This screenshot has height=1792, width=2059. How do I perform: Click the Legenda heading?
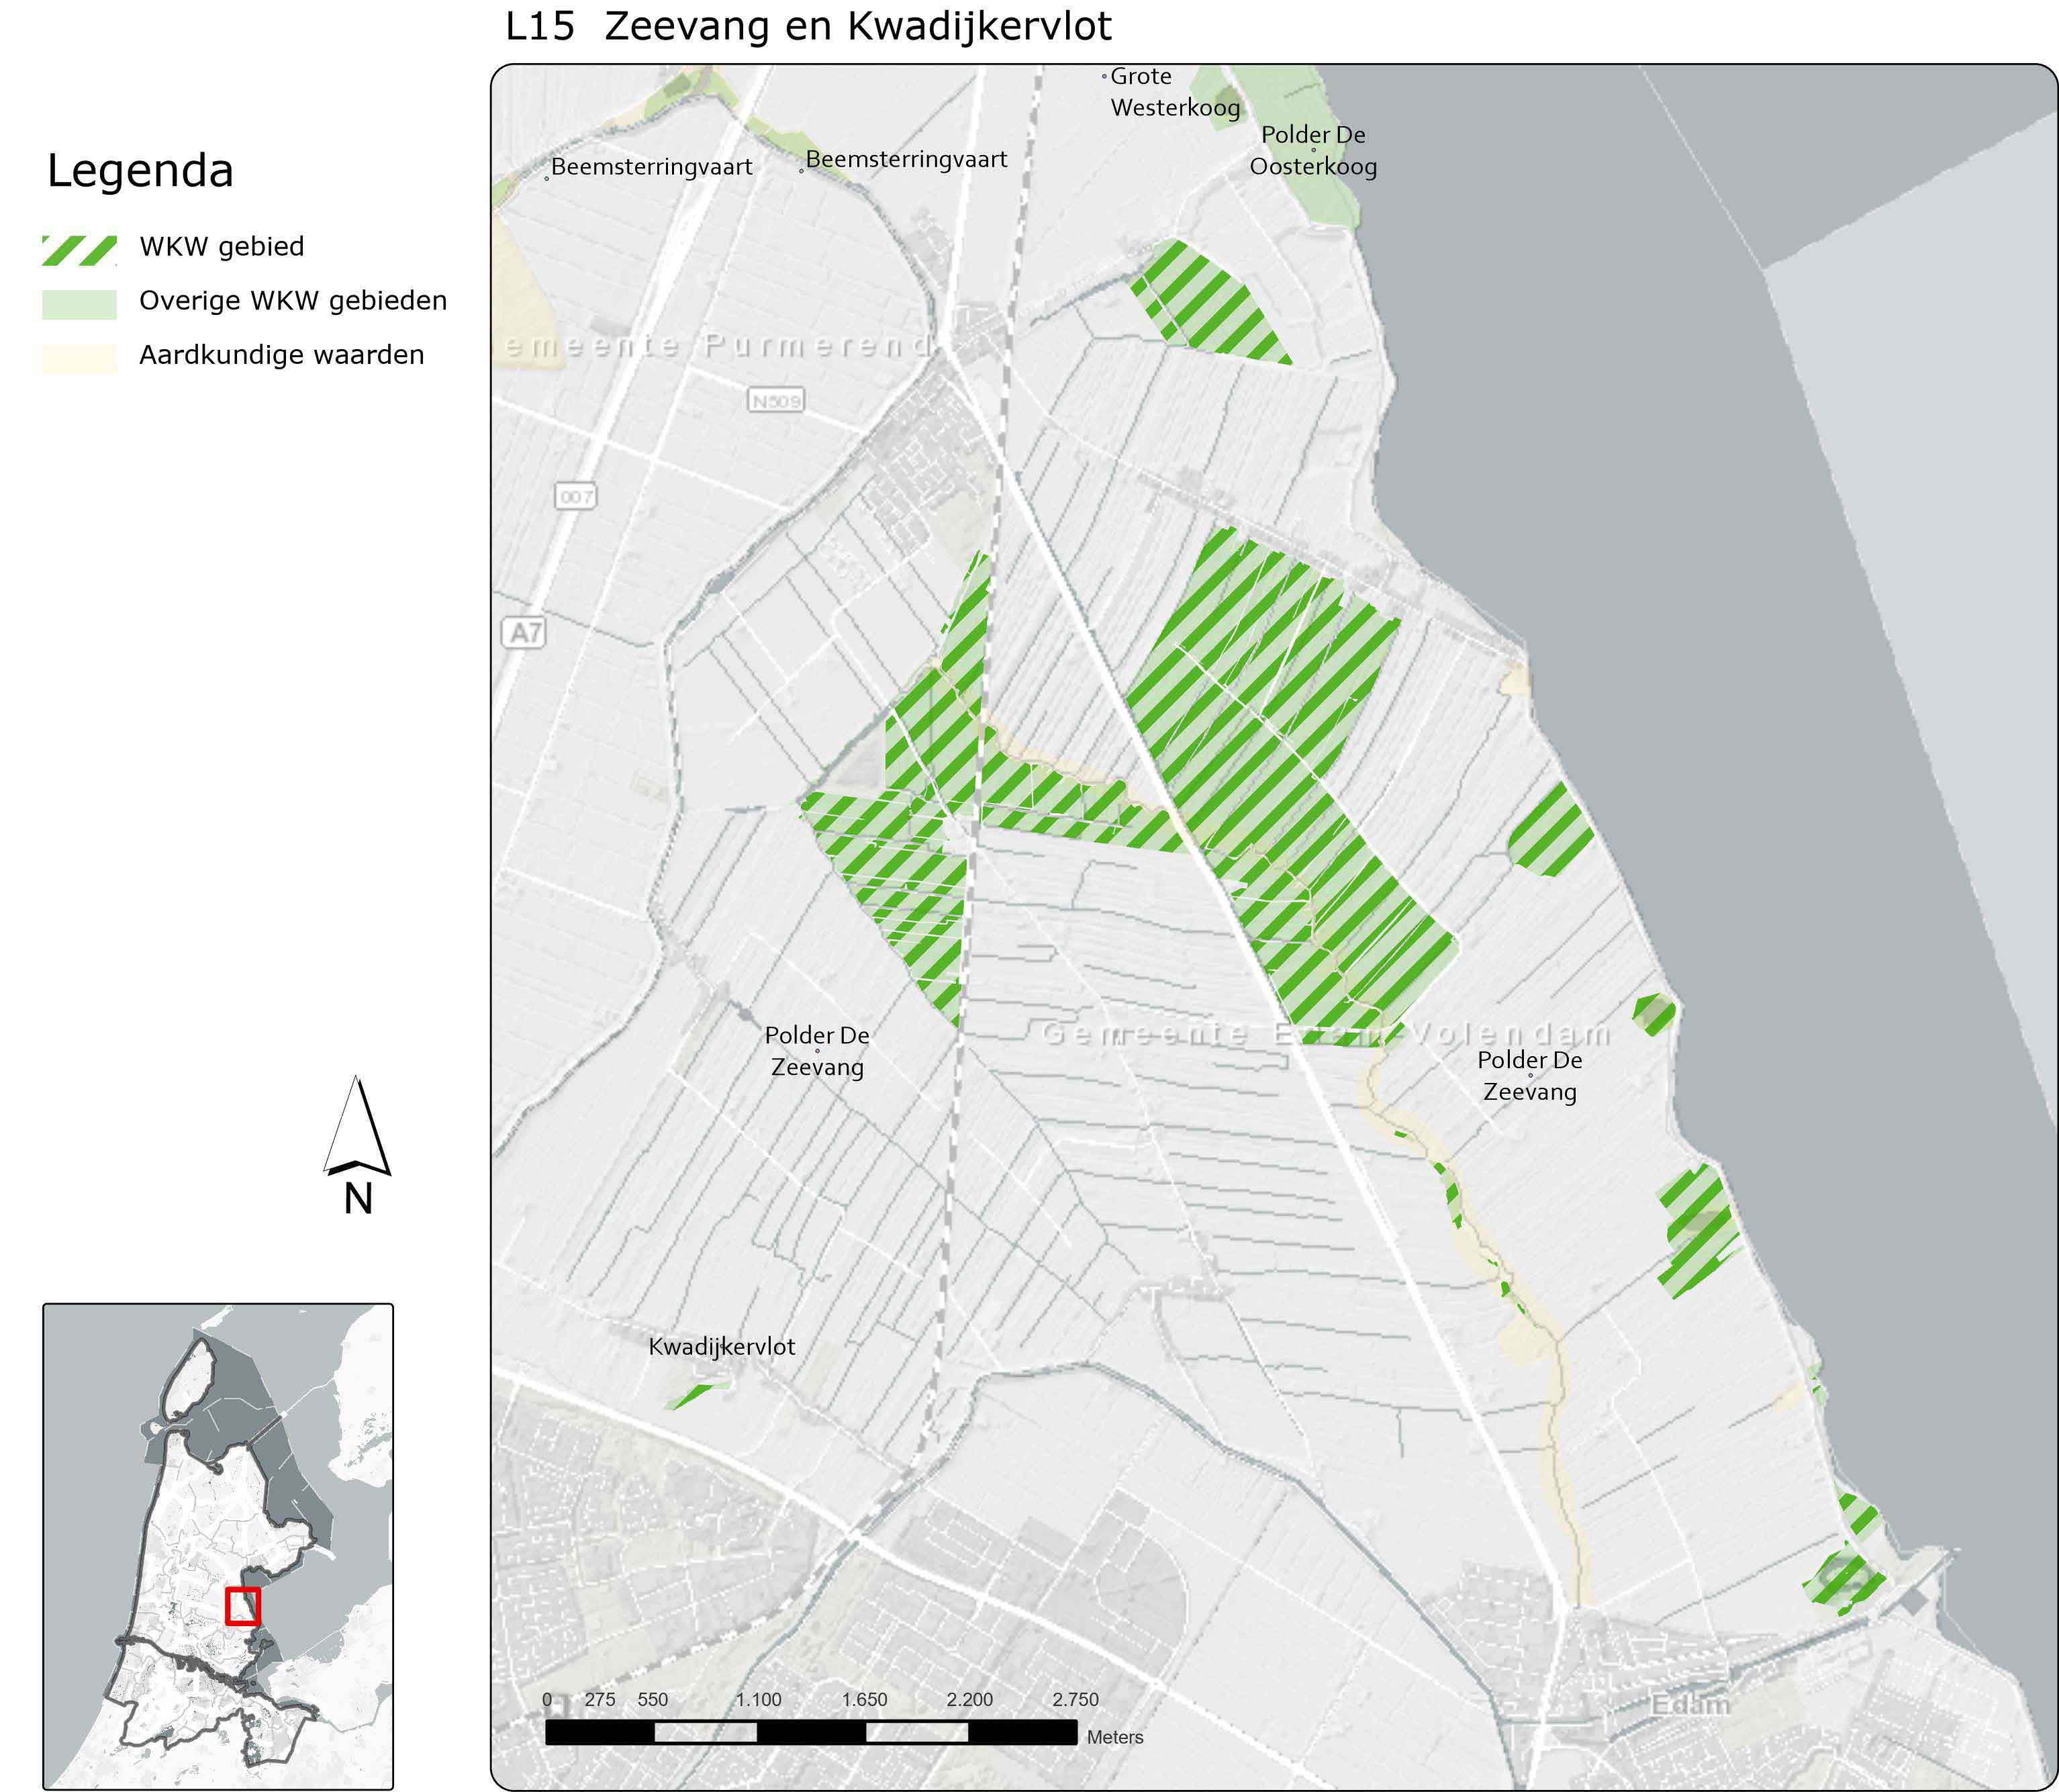(140, 170)
